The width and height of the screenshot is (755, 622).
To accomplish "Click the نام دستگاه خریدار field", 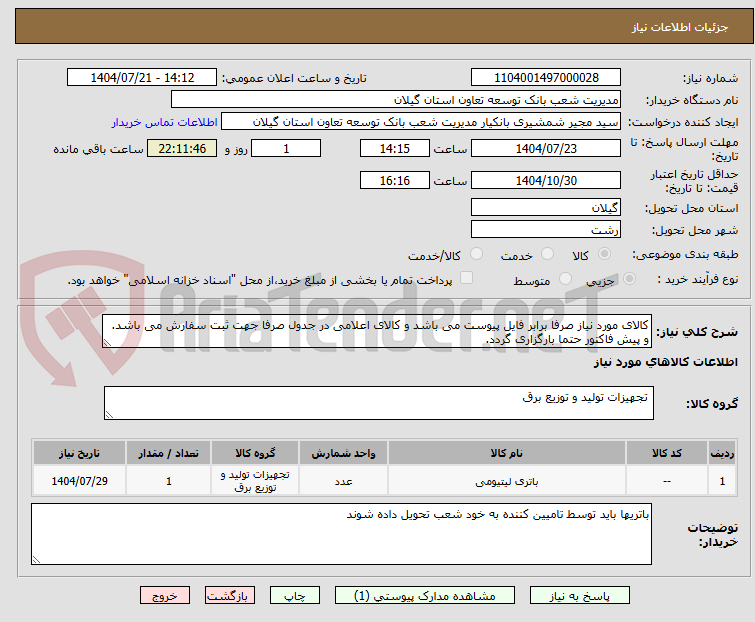I will [395, 100].
